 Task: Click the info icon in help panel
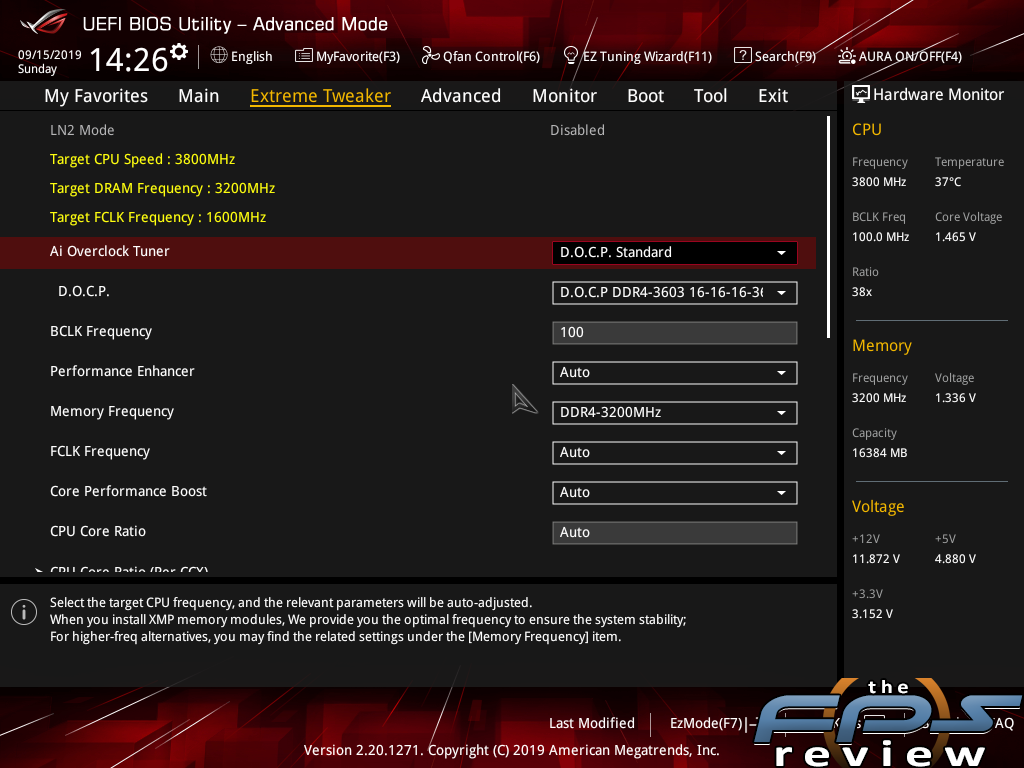pos(24,612)
